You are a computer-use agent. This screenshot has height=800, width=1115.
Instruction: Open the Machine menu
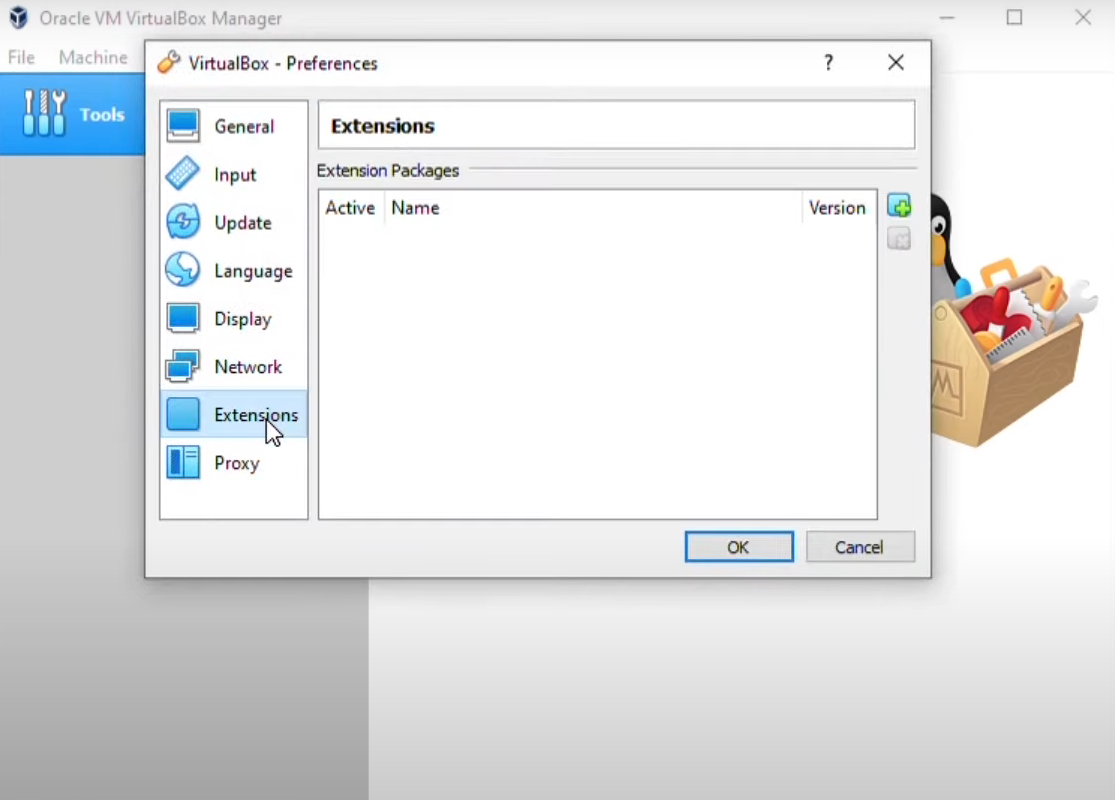(x=93, y=57)
